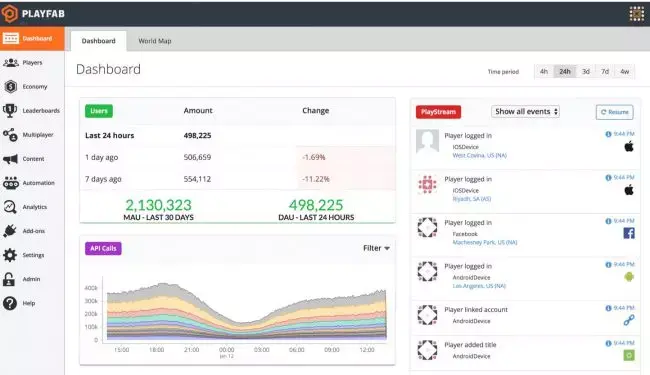Click the PlayStream Resume button

tap(614, 112)
